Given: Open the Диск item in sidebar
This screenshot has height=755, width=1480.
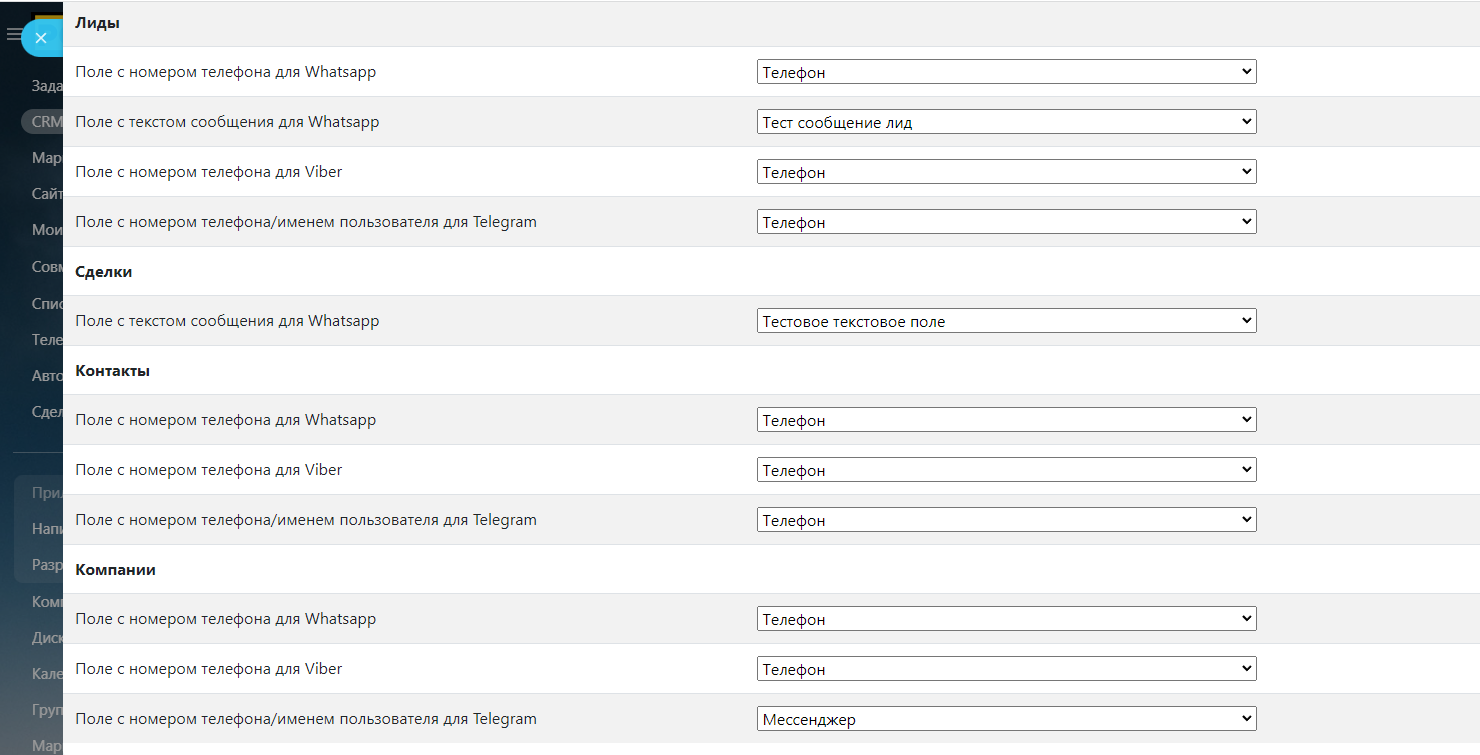Looking at the screenshot, I should point(47,637).
